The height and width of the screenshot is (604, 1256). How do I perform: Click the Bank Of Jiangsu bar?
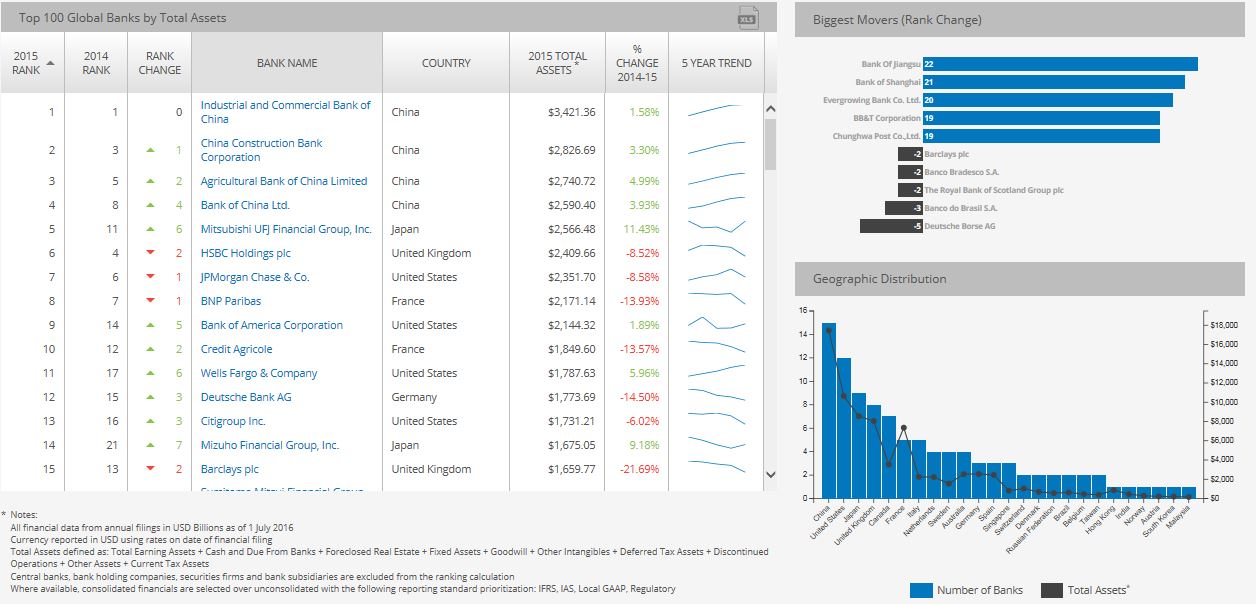coord(1060,64)
